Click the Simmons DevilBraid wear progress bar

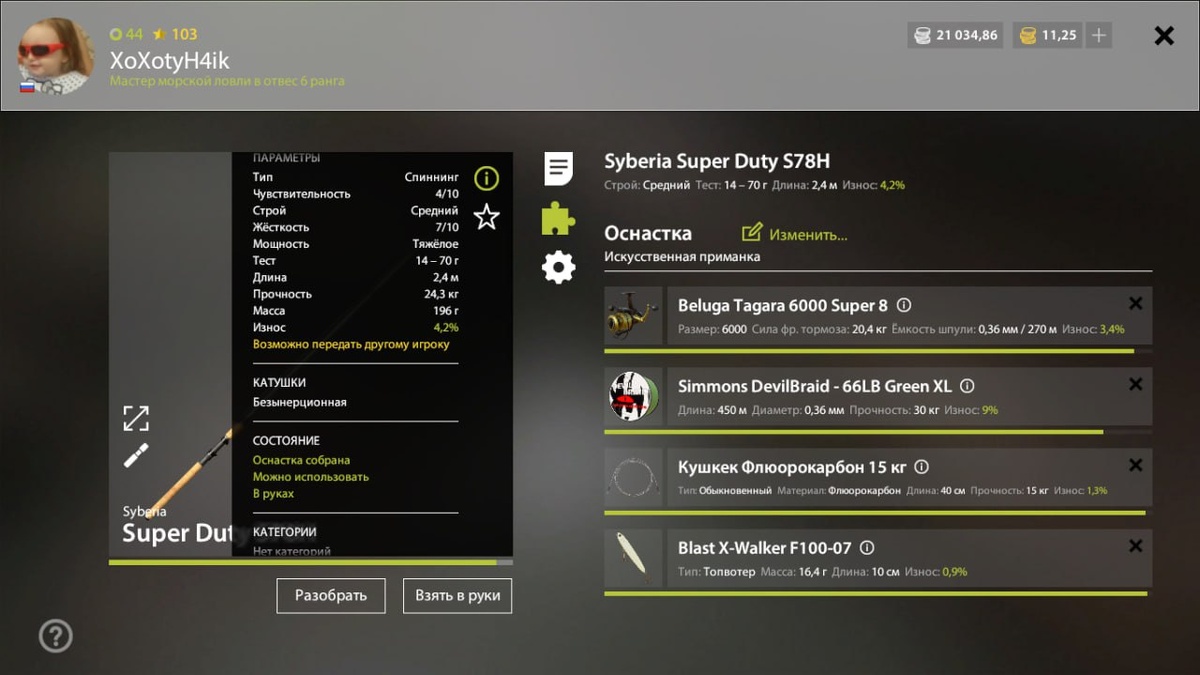tap(878, 432)
